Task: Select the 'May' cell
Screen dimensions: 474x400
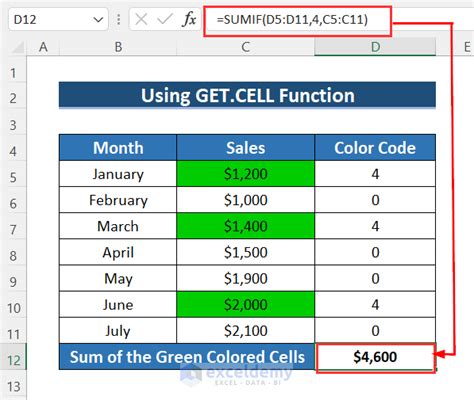Action: point(118,278)
